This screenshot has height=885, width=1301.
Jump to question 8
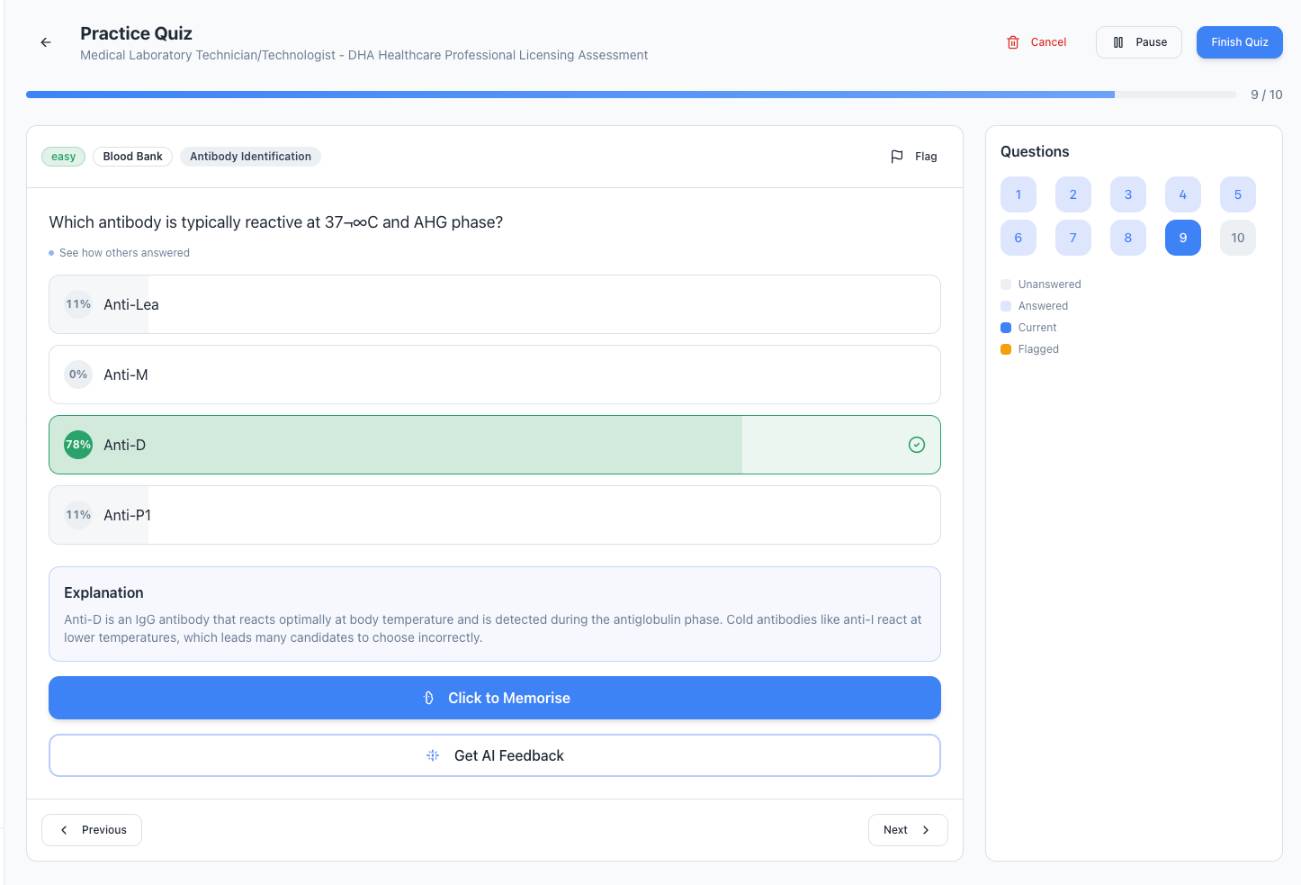click(1128, 238)
